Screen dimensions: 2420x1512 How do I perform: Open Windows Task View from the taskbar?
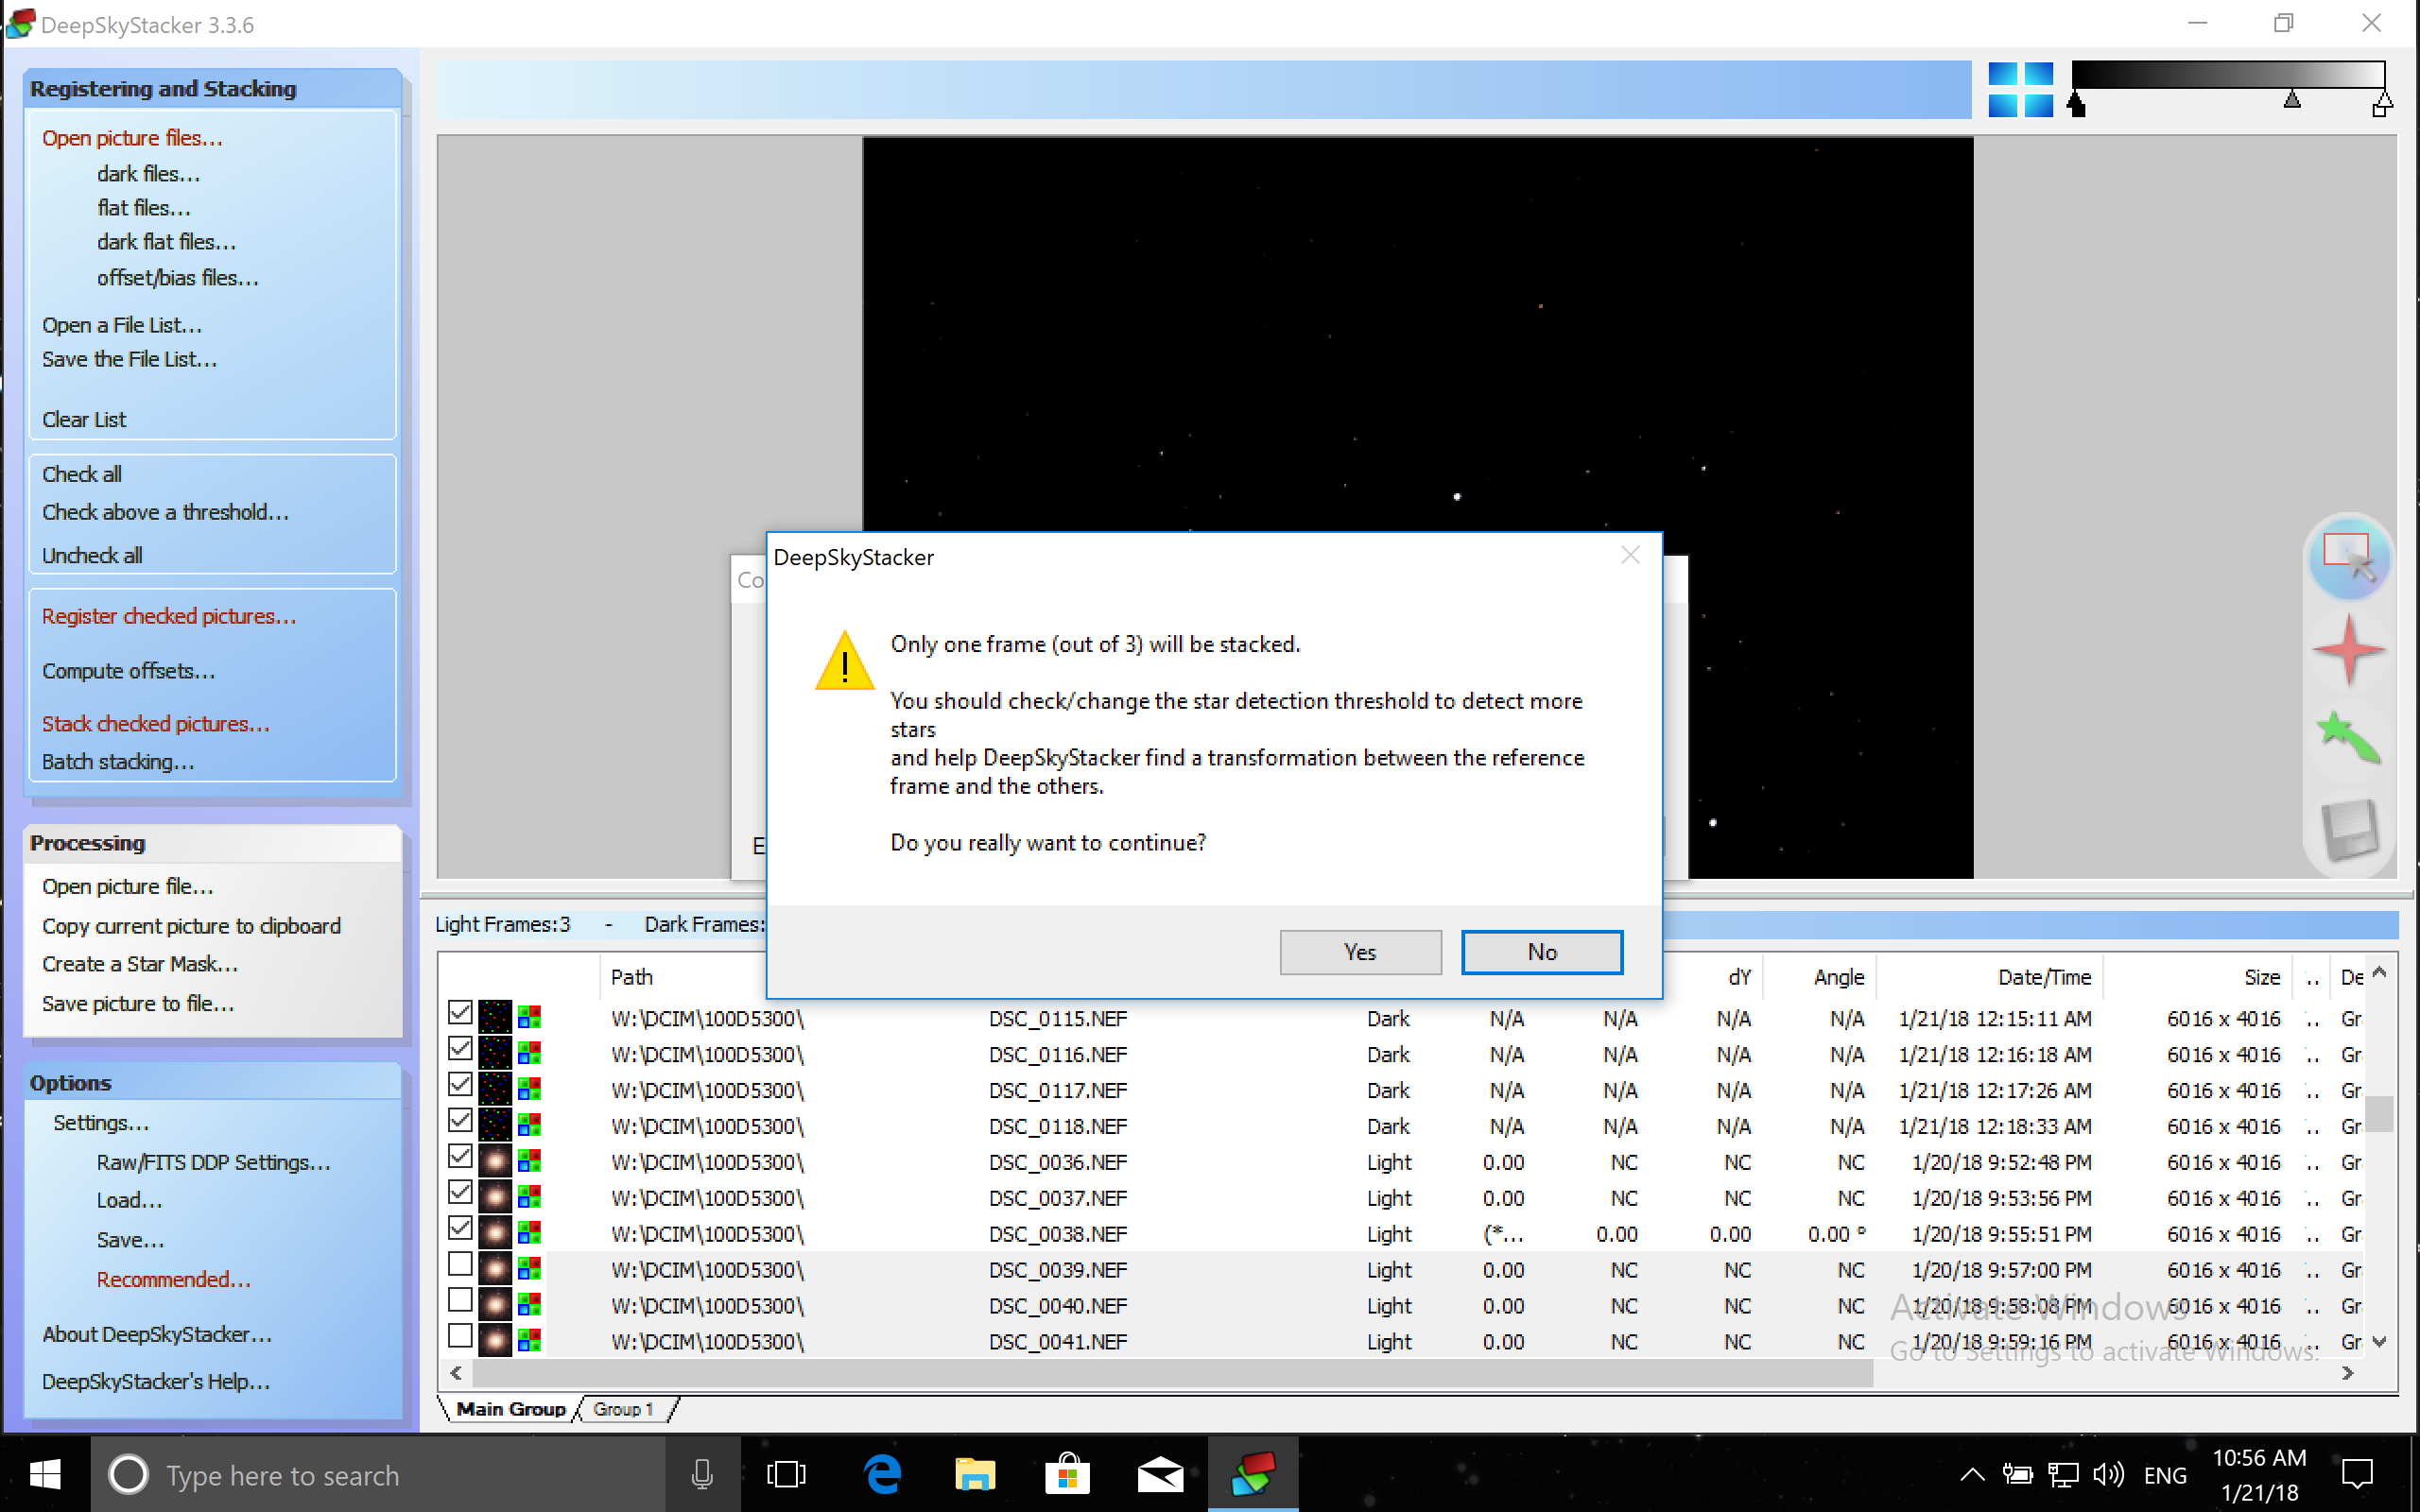(786, 1474)
